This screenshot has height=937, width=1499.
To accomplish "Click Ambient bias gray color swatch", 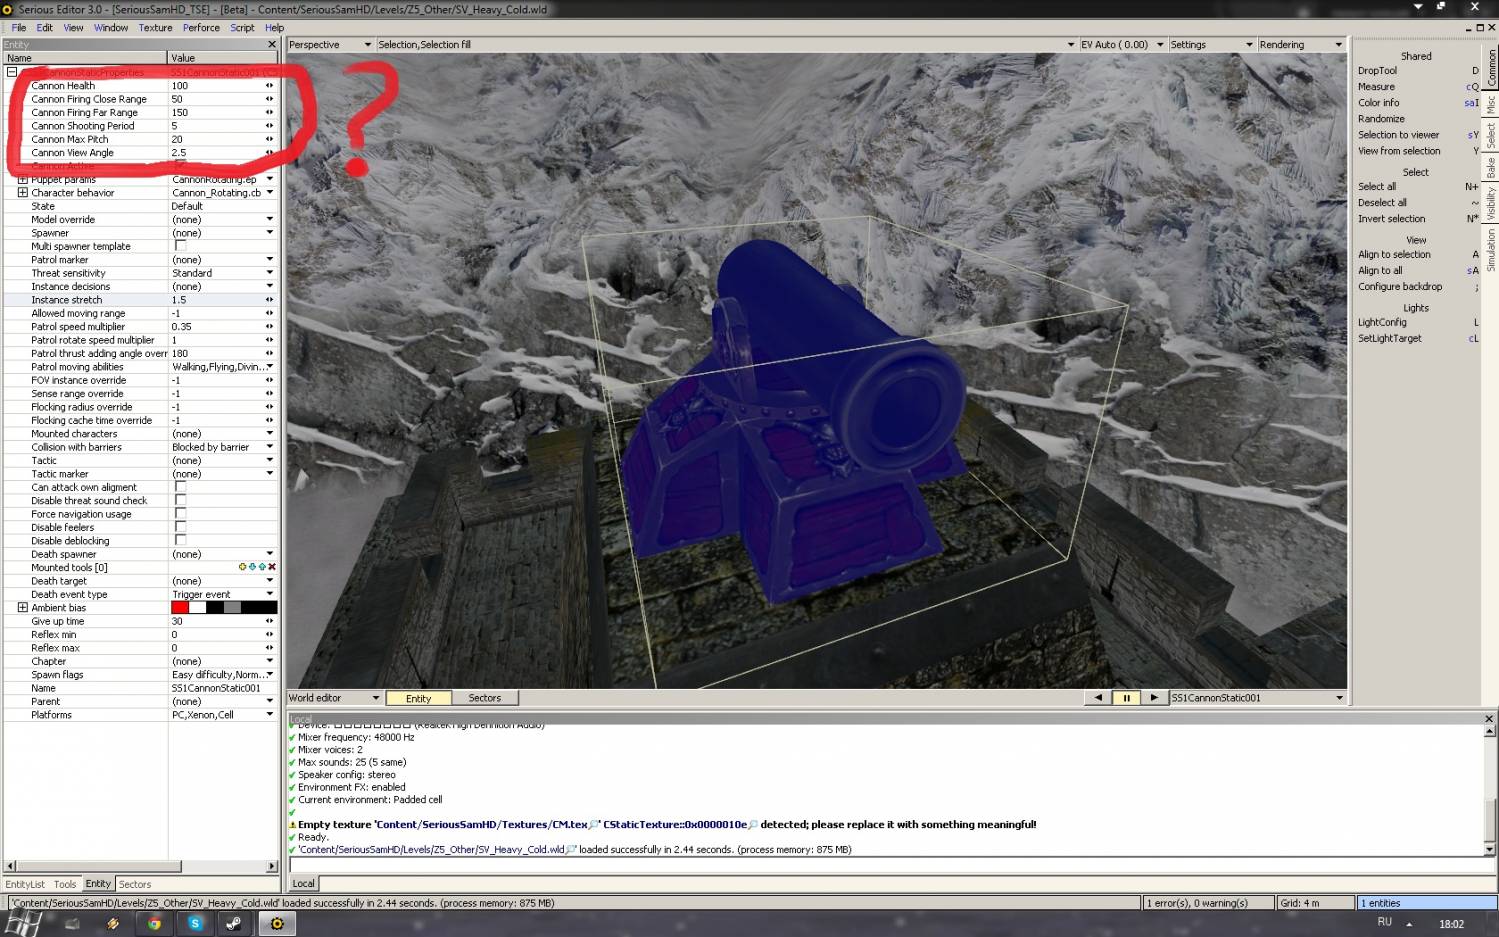I will [232, 608].
